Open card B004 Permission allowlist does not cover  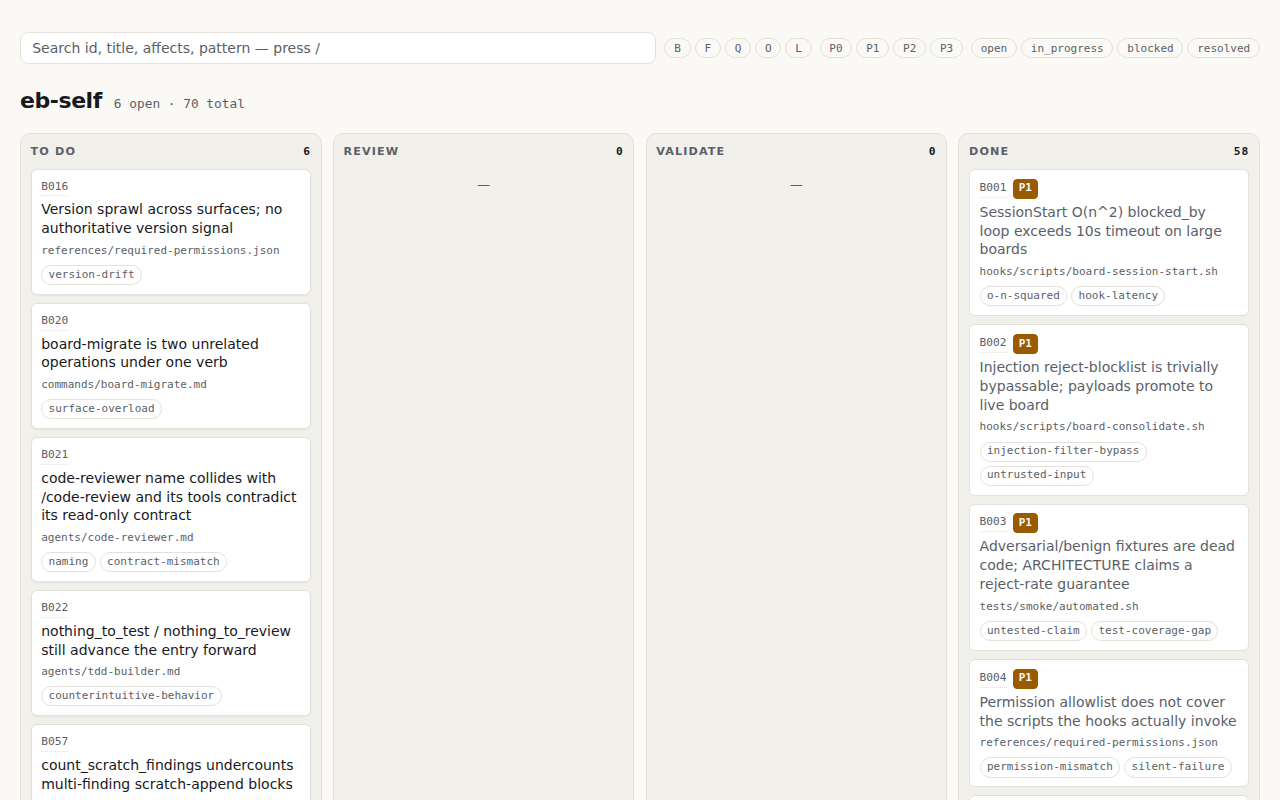[1109, 723]
